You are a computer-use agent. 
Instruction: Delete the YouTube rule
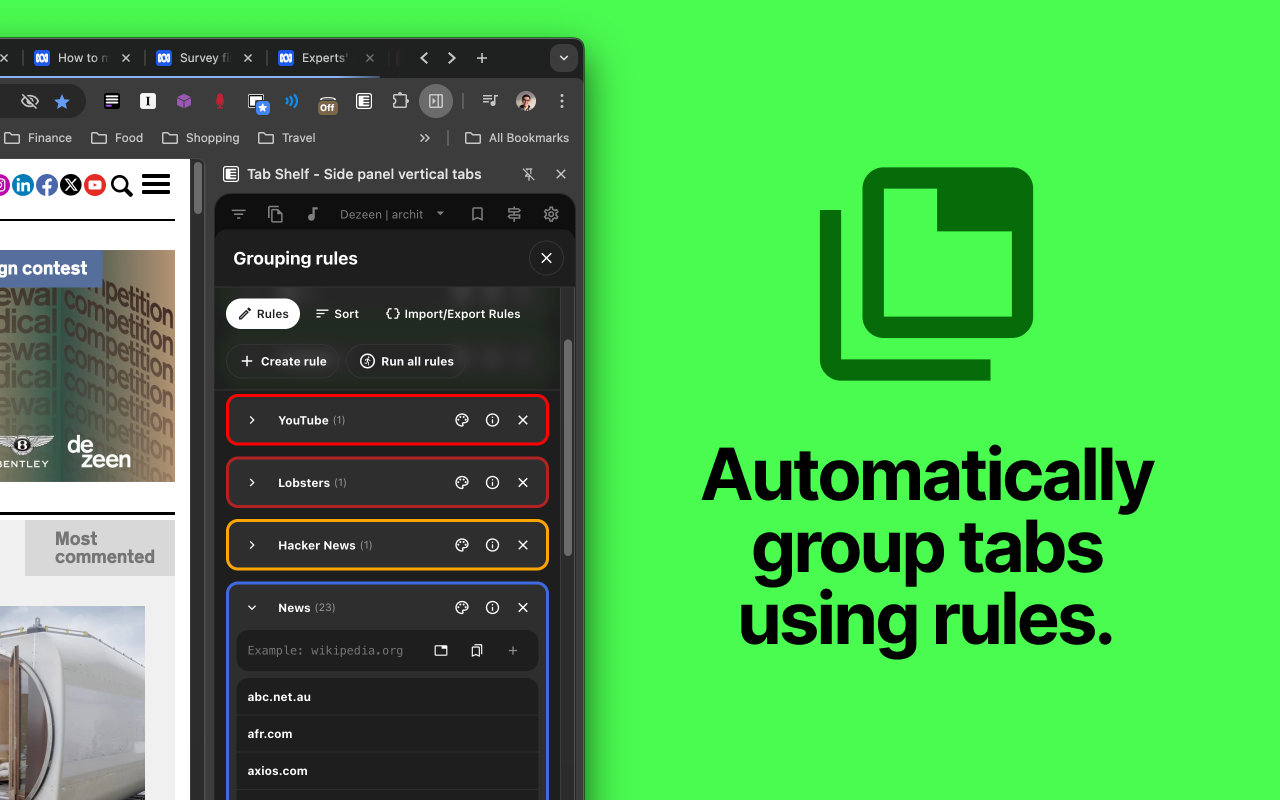click(523, 420)
